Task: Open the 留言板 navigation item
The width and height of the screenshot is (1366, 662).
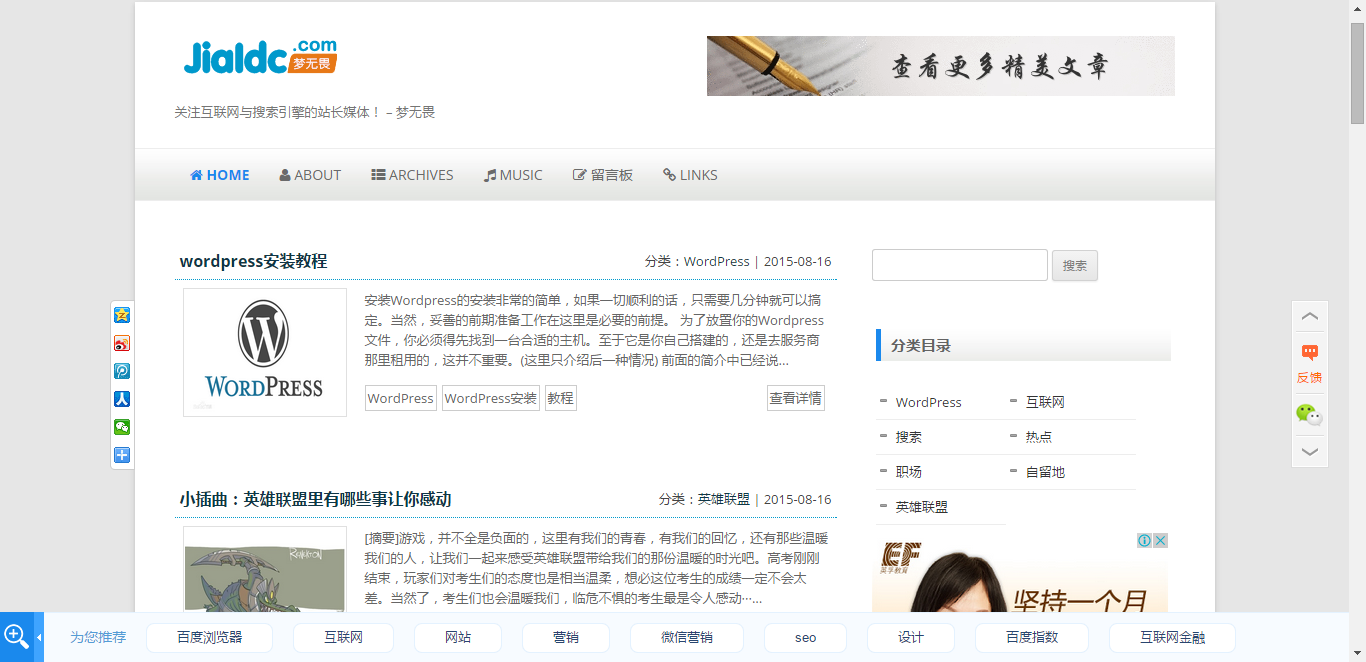Action: [x=603, y=174]
